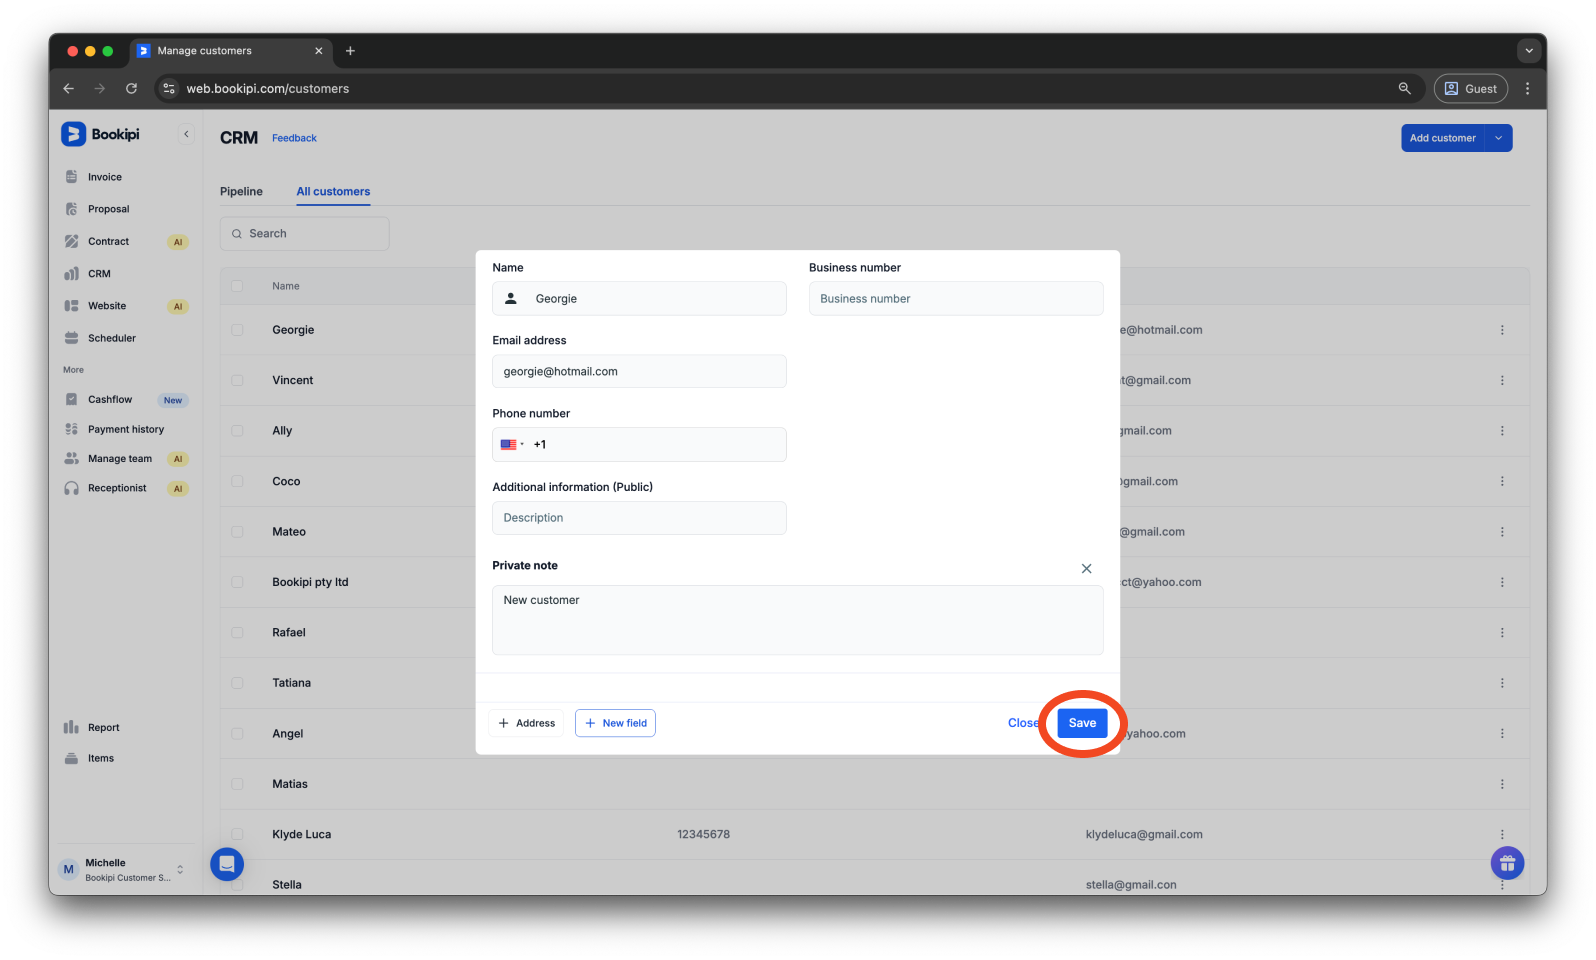The image size is (1596, 960).
Task: Click the Name input field with Georgie
Action: tap(639, 298)
